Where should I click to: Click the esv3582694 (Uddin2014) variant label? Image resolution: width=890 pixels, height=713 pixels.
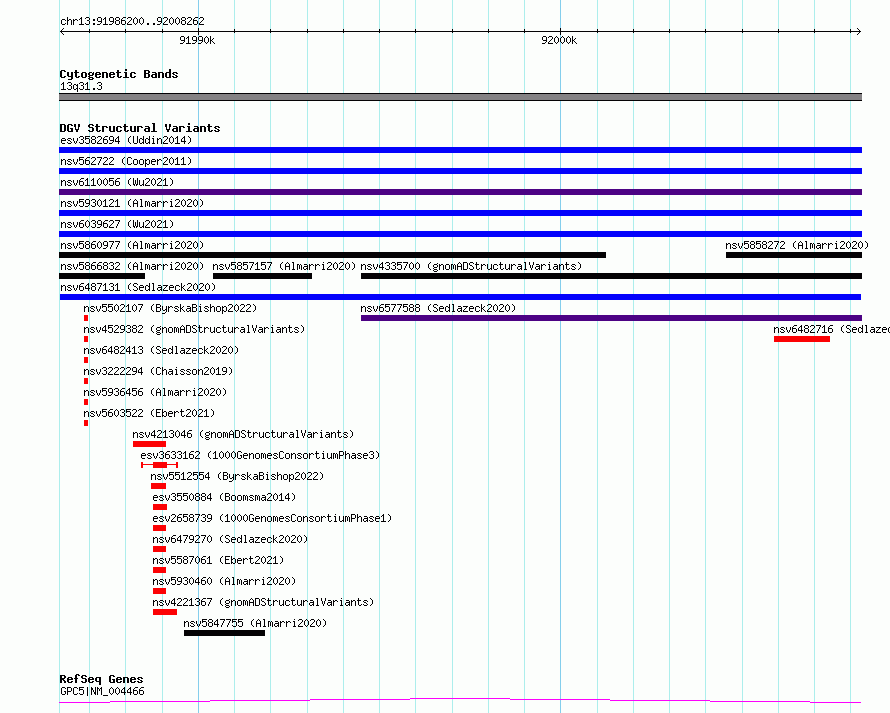[x=126, y=140]
